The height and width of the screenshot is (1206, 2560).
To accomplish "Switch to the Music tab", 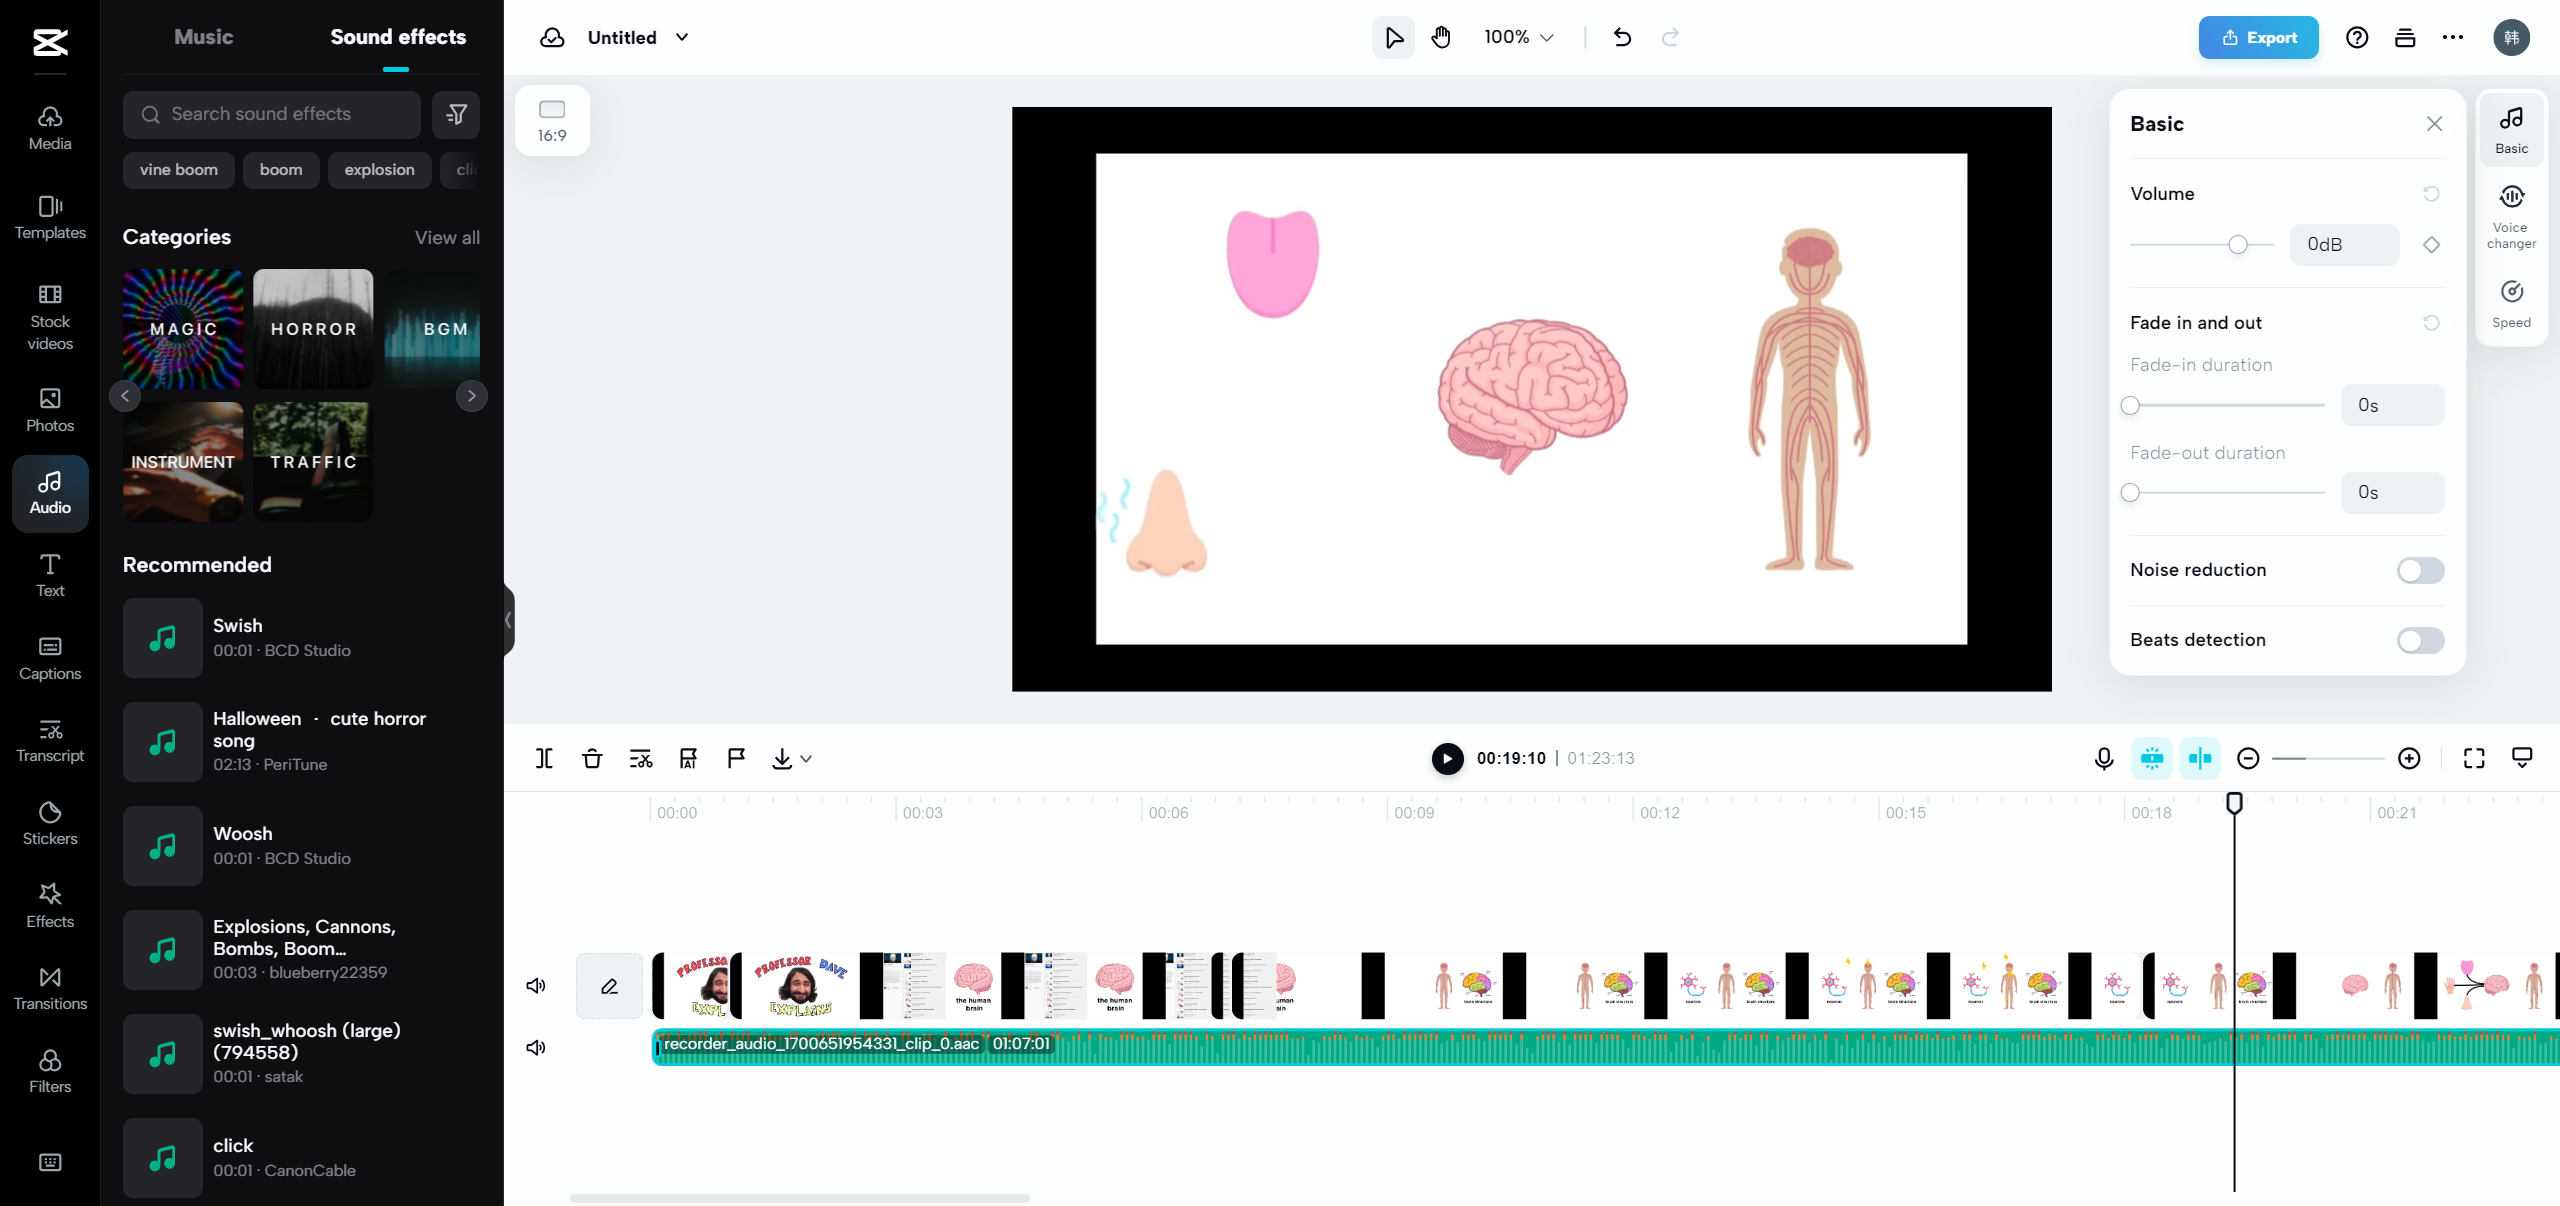I will [x=202, y=37].
